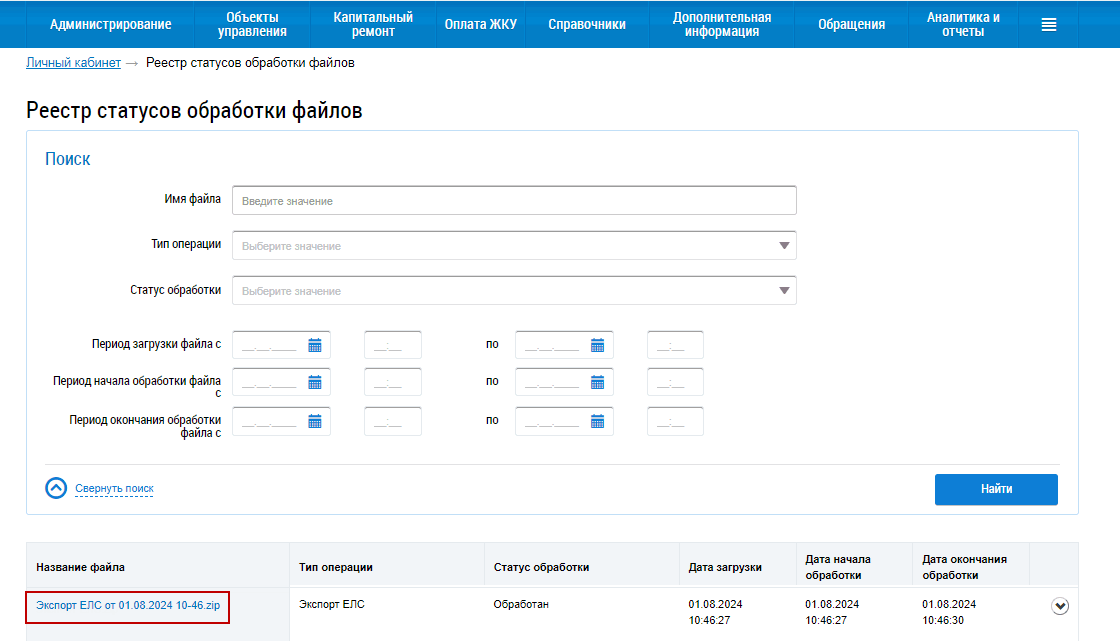Click the Свернуть поиск link
Viewport: 1120px width, 641px height.
(x=114, y=489)
